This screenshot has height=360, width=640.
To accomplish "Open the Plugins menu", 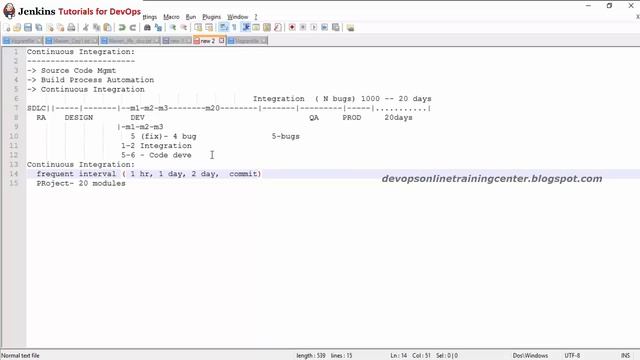I will click(211, 17).
